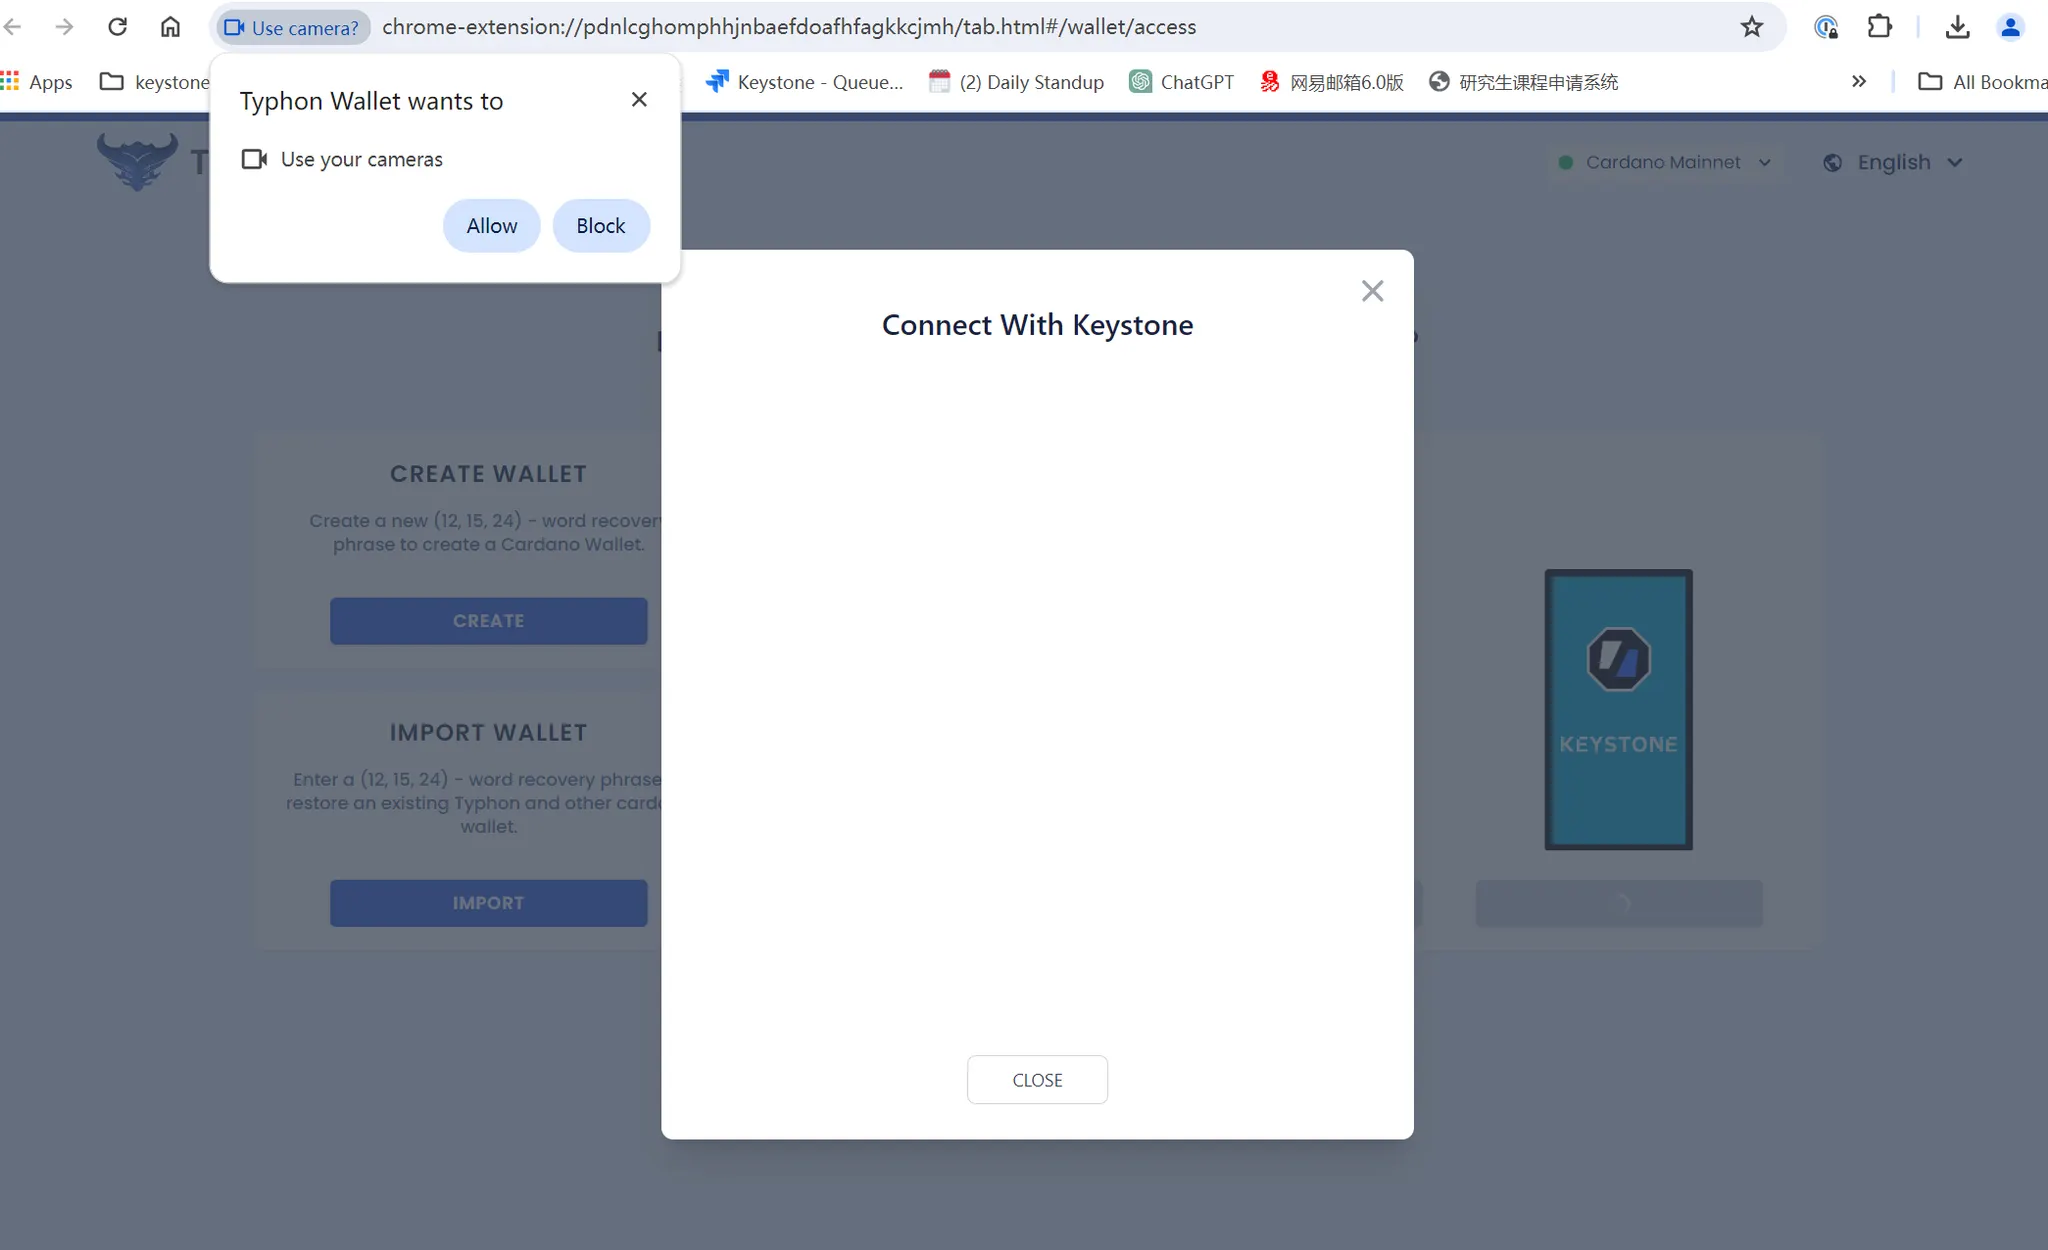This screenshot has width=2048, height=1250.
Task: Allow camera access for Typhon Wallet
Action: (x=491, y=226)
